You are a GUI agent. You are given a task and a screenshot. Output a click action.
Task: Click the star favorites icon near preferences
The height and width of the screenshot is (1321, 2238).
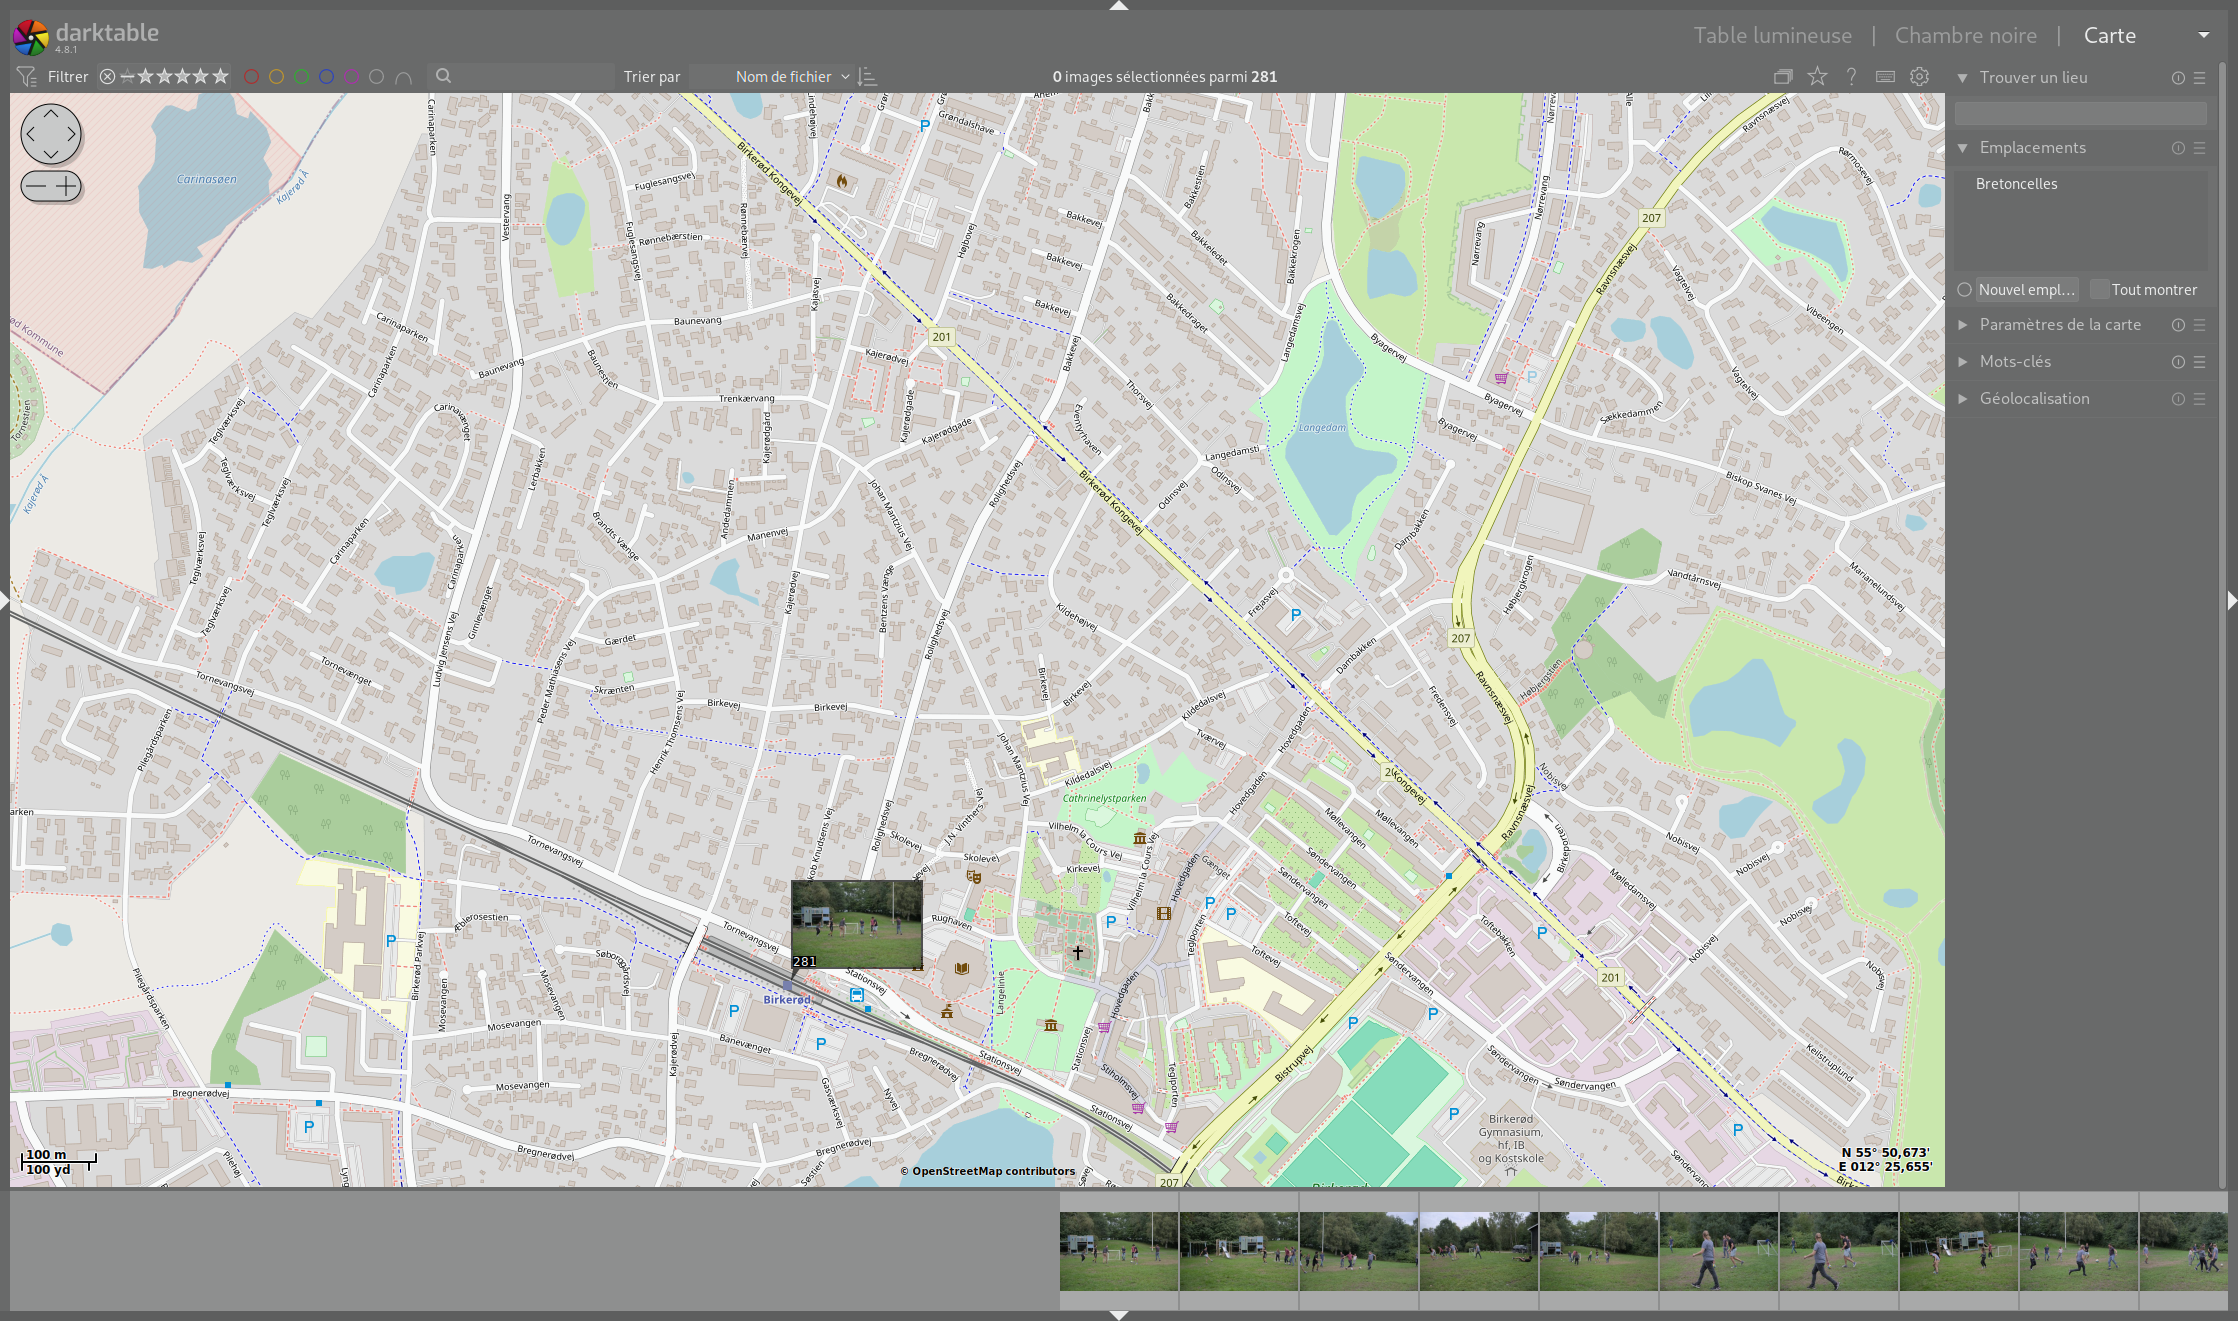coord(1817,76)
